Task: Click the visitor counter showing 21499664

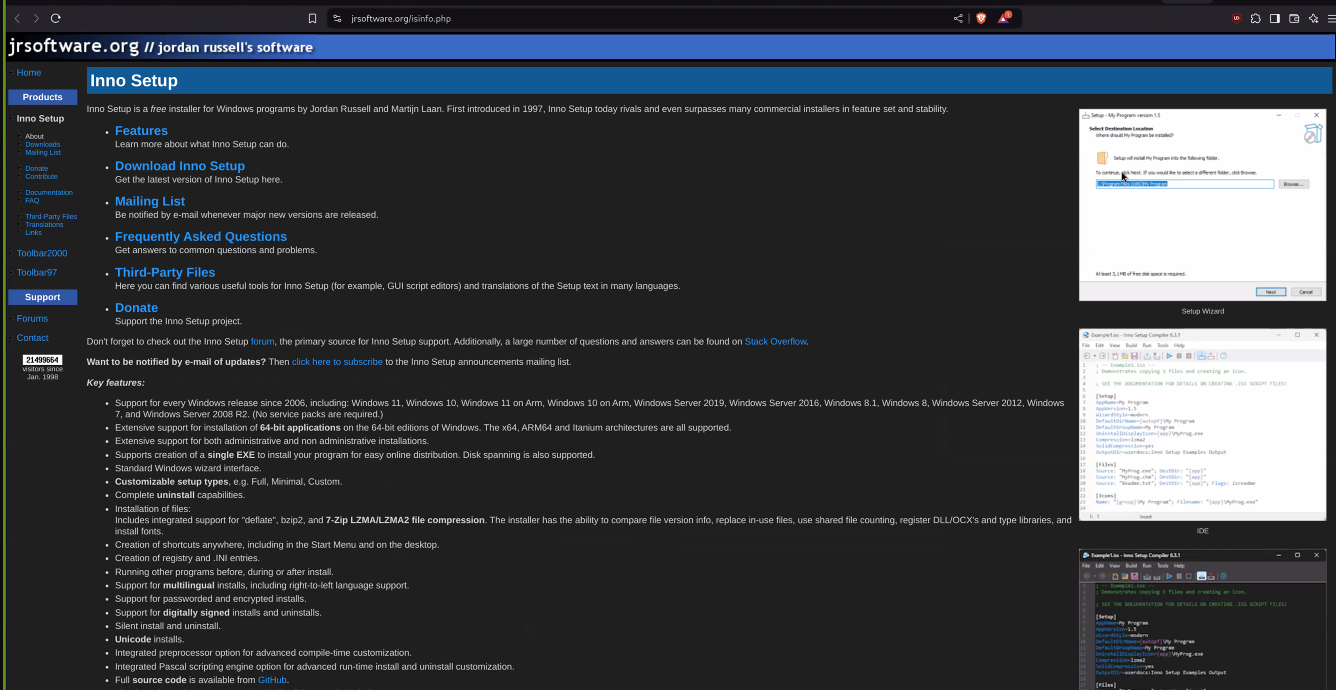Action: [x=42, y=360]
